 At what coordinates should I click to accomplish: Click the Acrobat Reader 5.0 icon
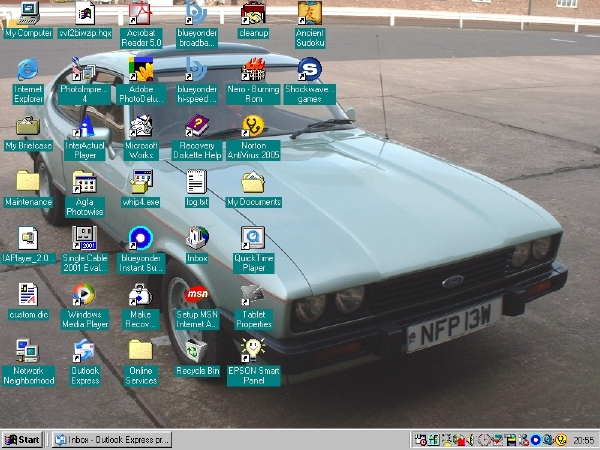141,14
